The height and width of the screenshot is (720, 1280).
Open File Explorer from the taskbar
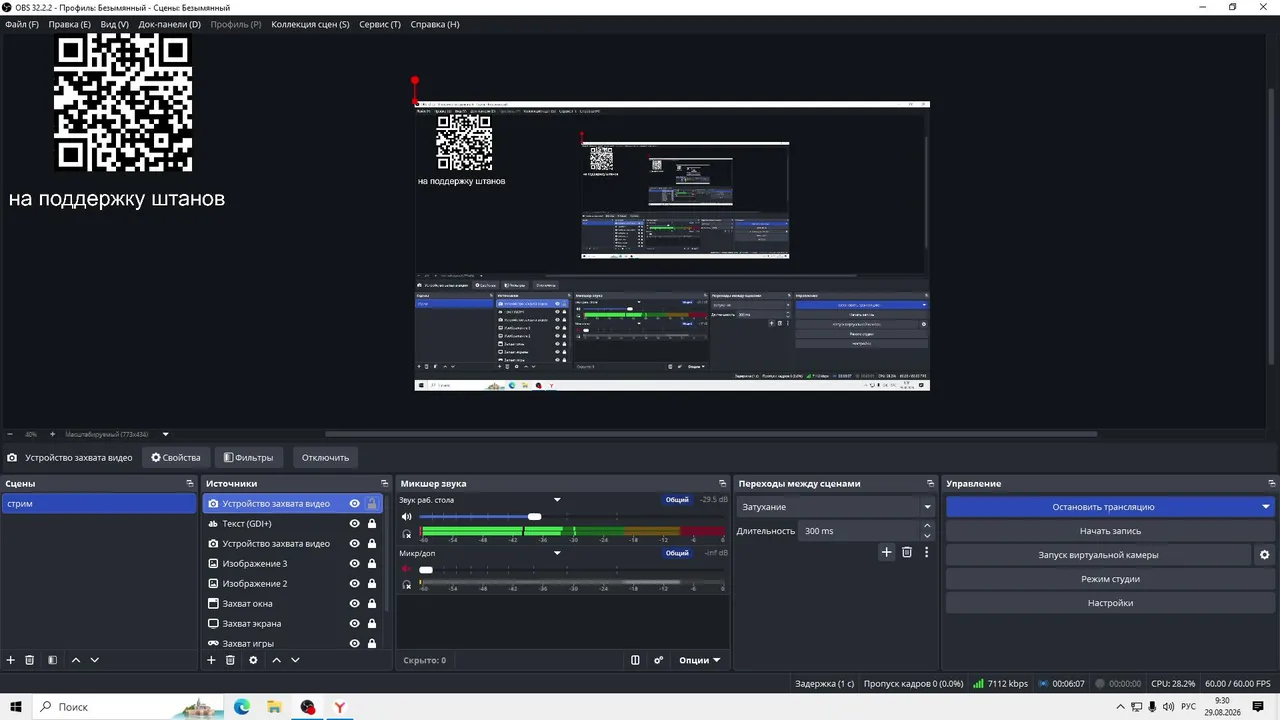[x=274, y=707]
